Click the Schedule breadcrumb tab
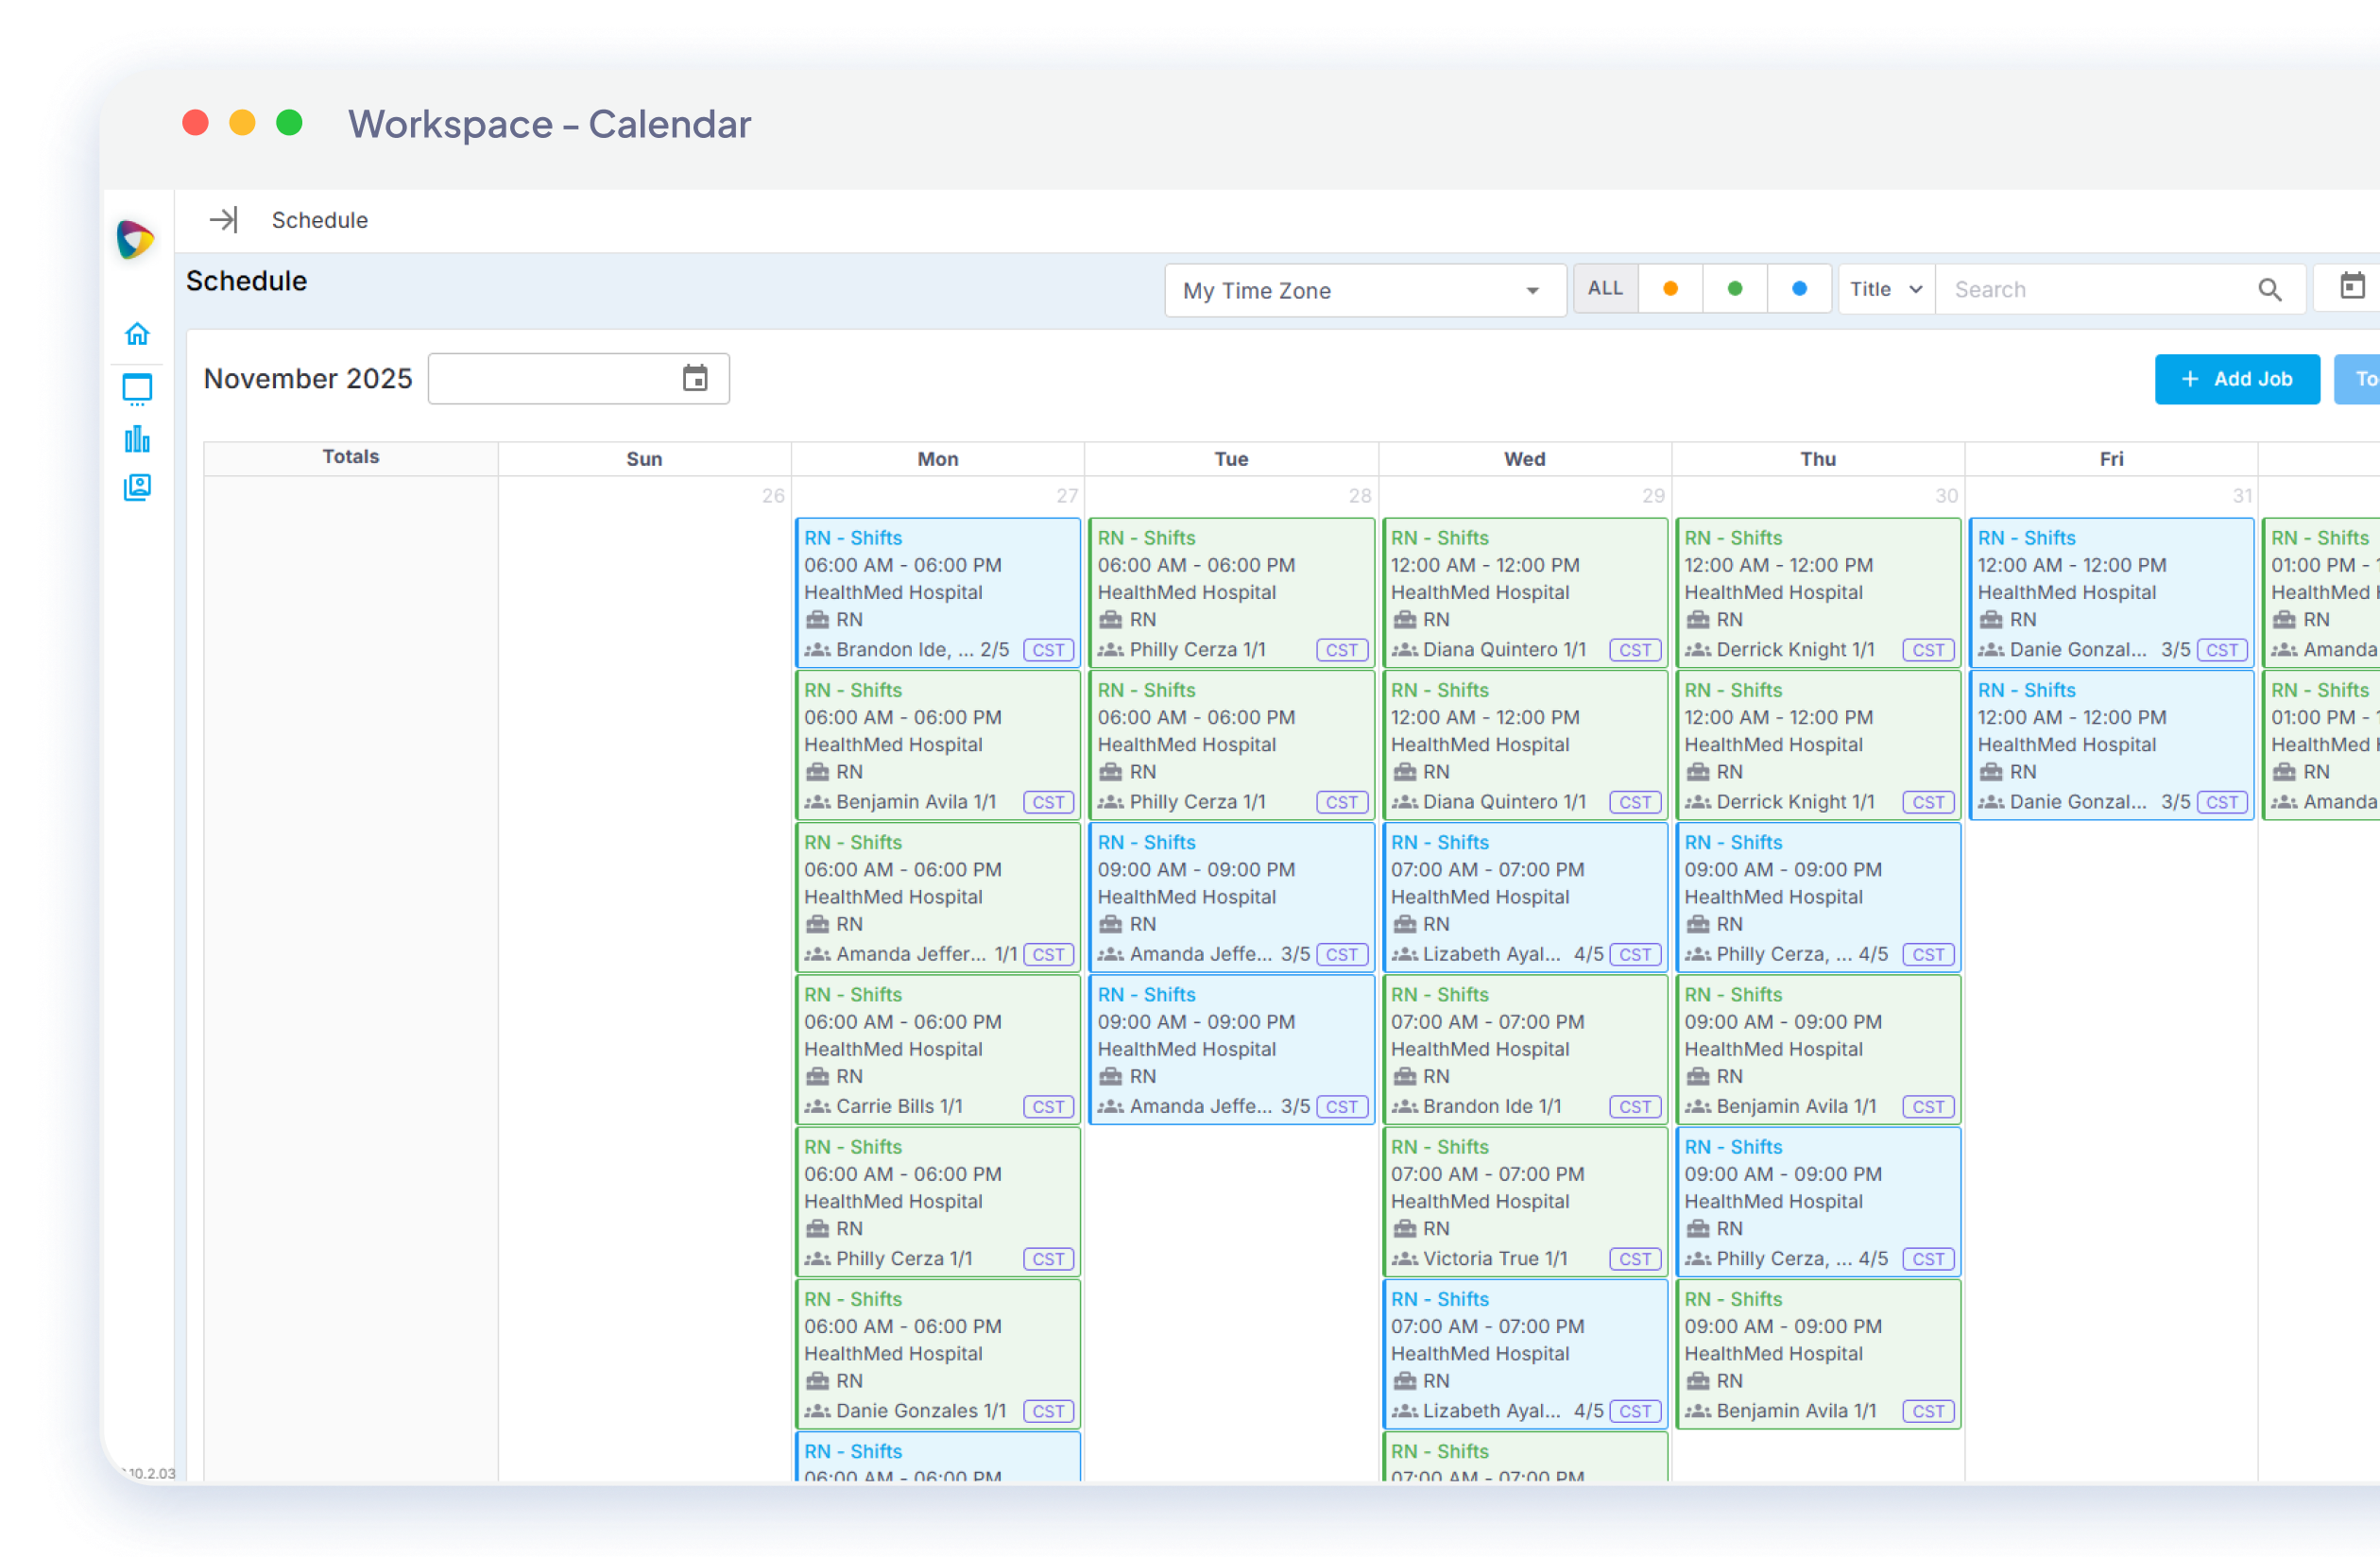The height and width of the screenshot is (1557, 2380). point(320,220)
